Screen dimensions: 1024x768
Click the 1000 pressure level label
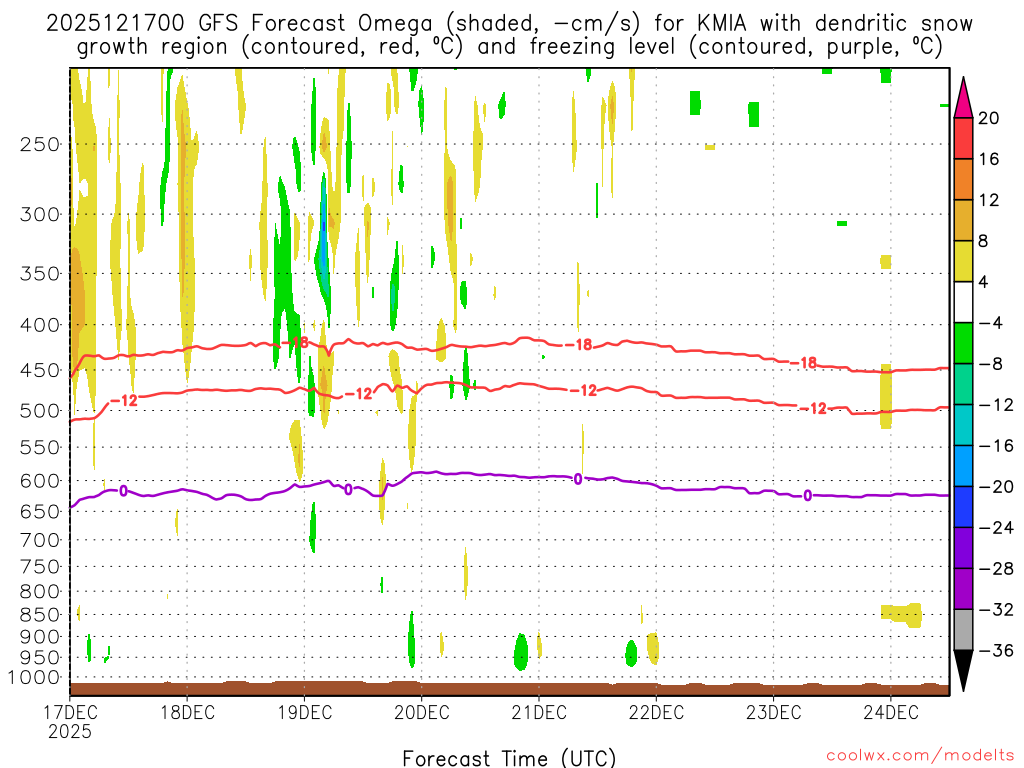pyautogui.click(x=34, y=677)
